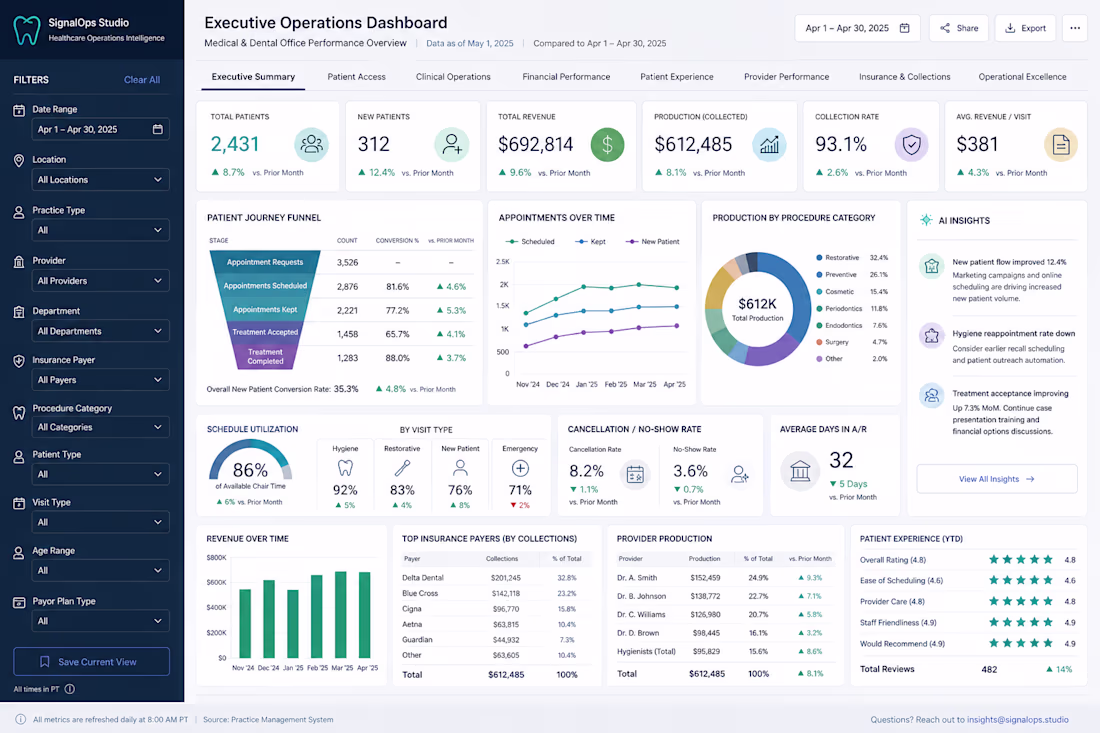
Task: Click the Restorative tool visit type icon
Action: click(x=402, y=468)
